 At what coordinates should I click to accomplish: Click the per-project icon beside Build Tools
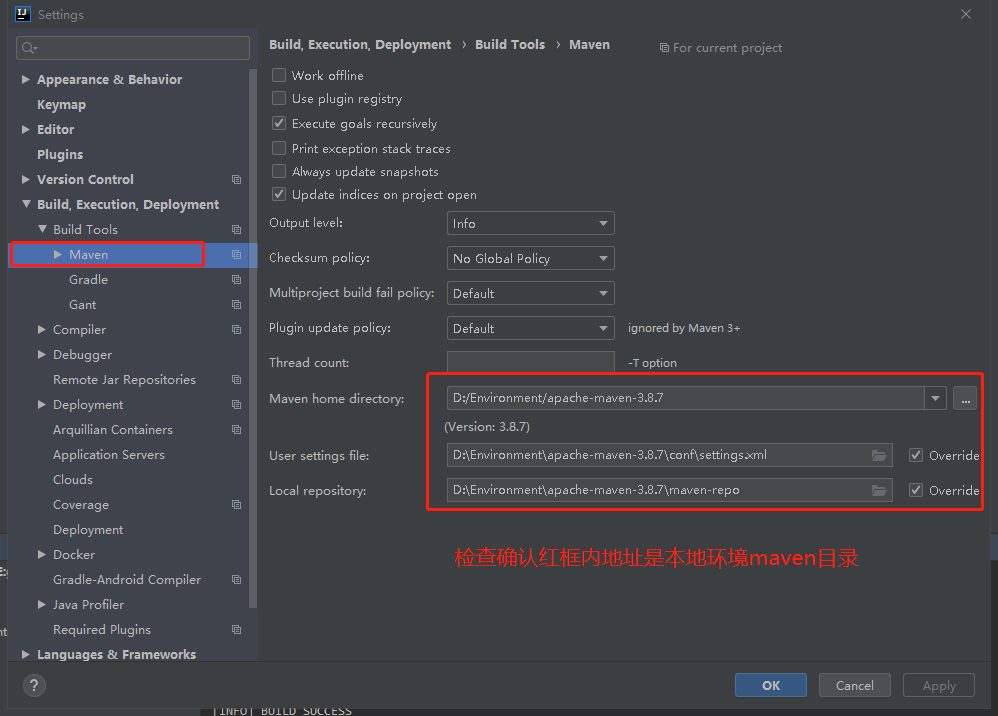click(236, 229)
